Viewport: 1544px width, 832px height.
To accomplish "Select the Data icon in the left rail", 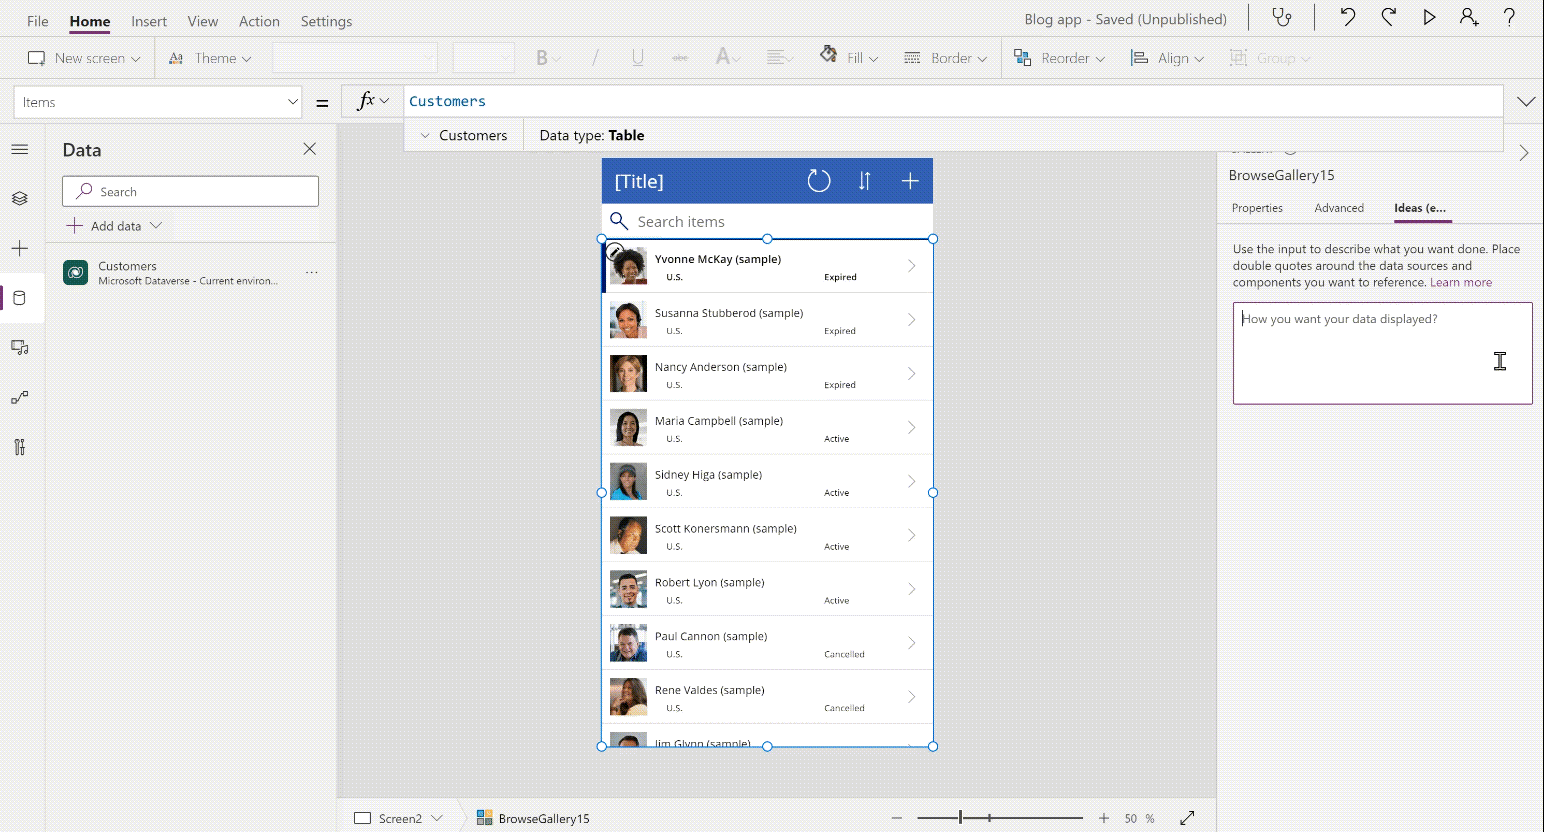I will point(20,297).
